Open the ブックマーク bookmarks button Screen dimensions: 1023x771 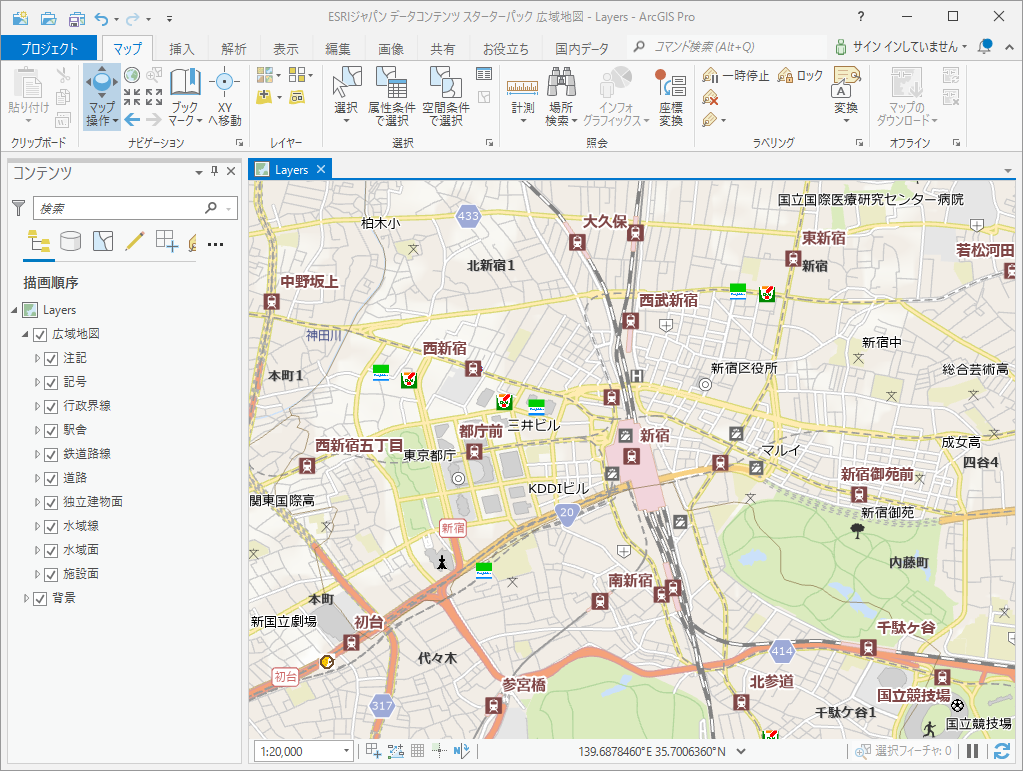coord(185,96)
